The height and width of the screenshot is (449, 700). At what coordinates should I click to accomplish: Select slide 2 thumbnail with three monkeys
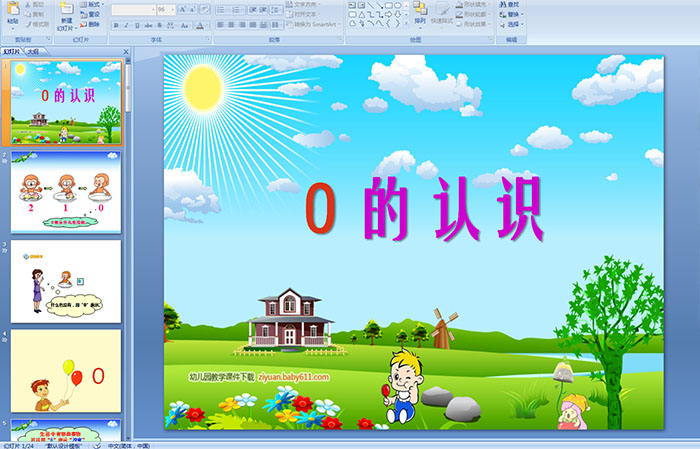66,192
